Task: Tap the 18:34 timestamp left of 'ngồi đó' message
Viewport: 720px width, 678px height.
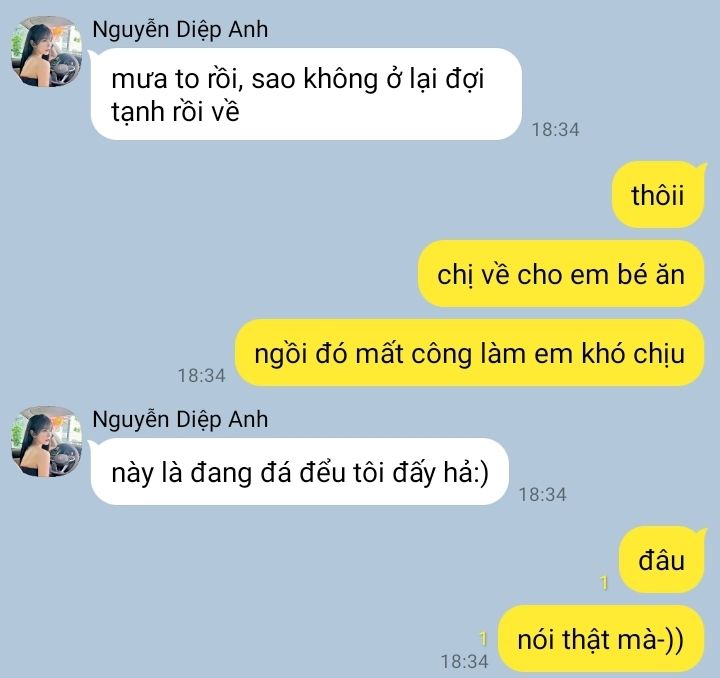Action: (x=202, y=375)
